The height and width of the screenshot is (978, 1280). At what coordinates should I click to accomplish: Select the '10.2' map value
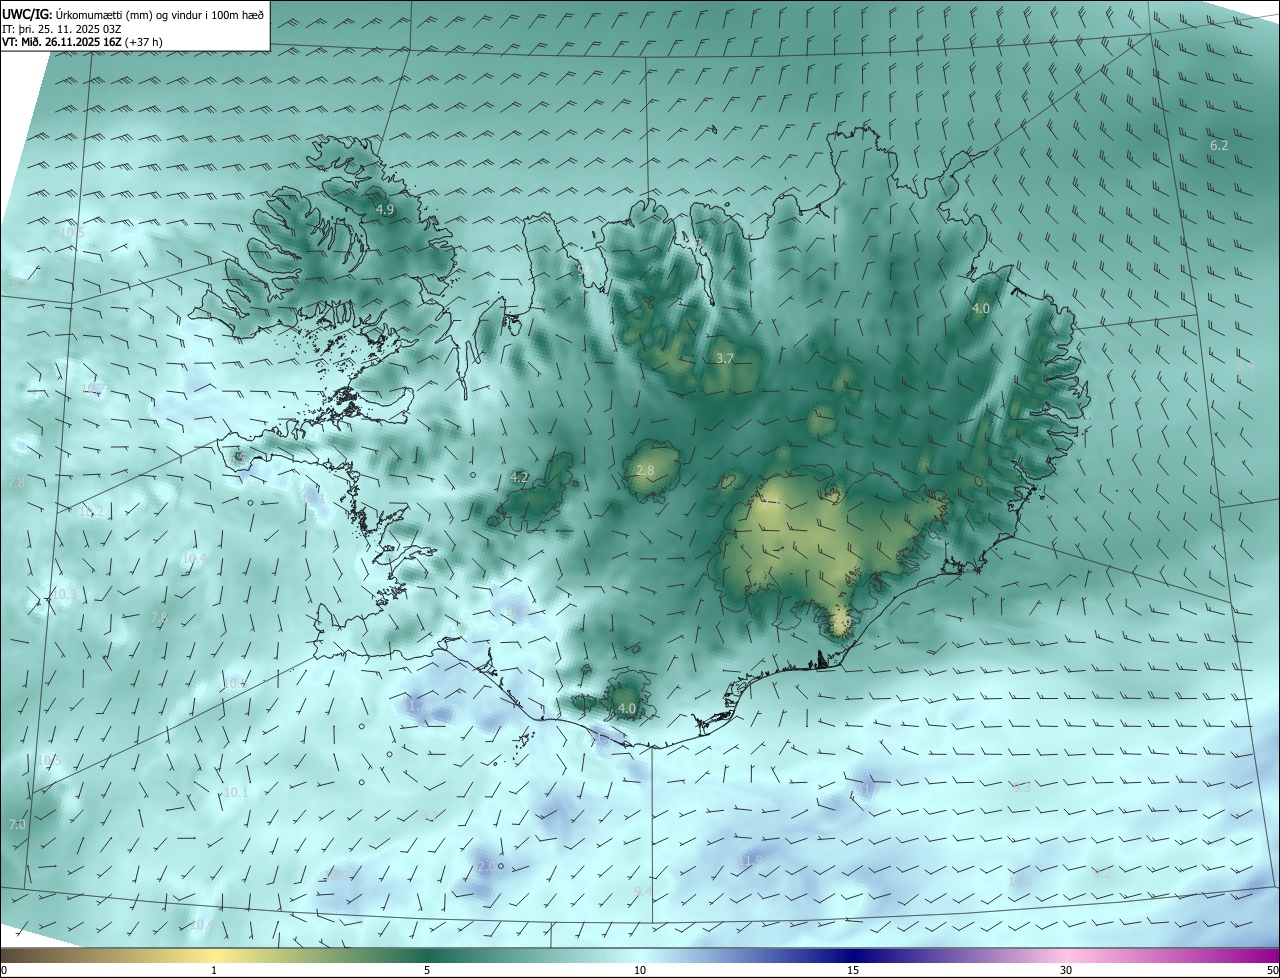click(x=91, y=512)
